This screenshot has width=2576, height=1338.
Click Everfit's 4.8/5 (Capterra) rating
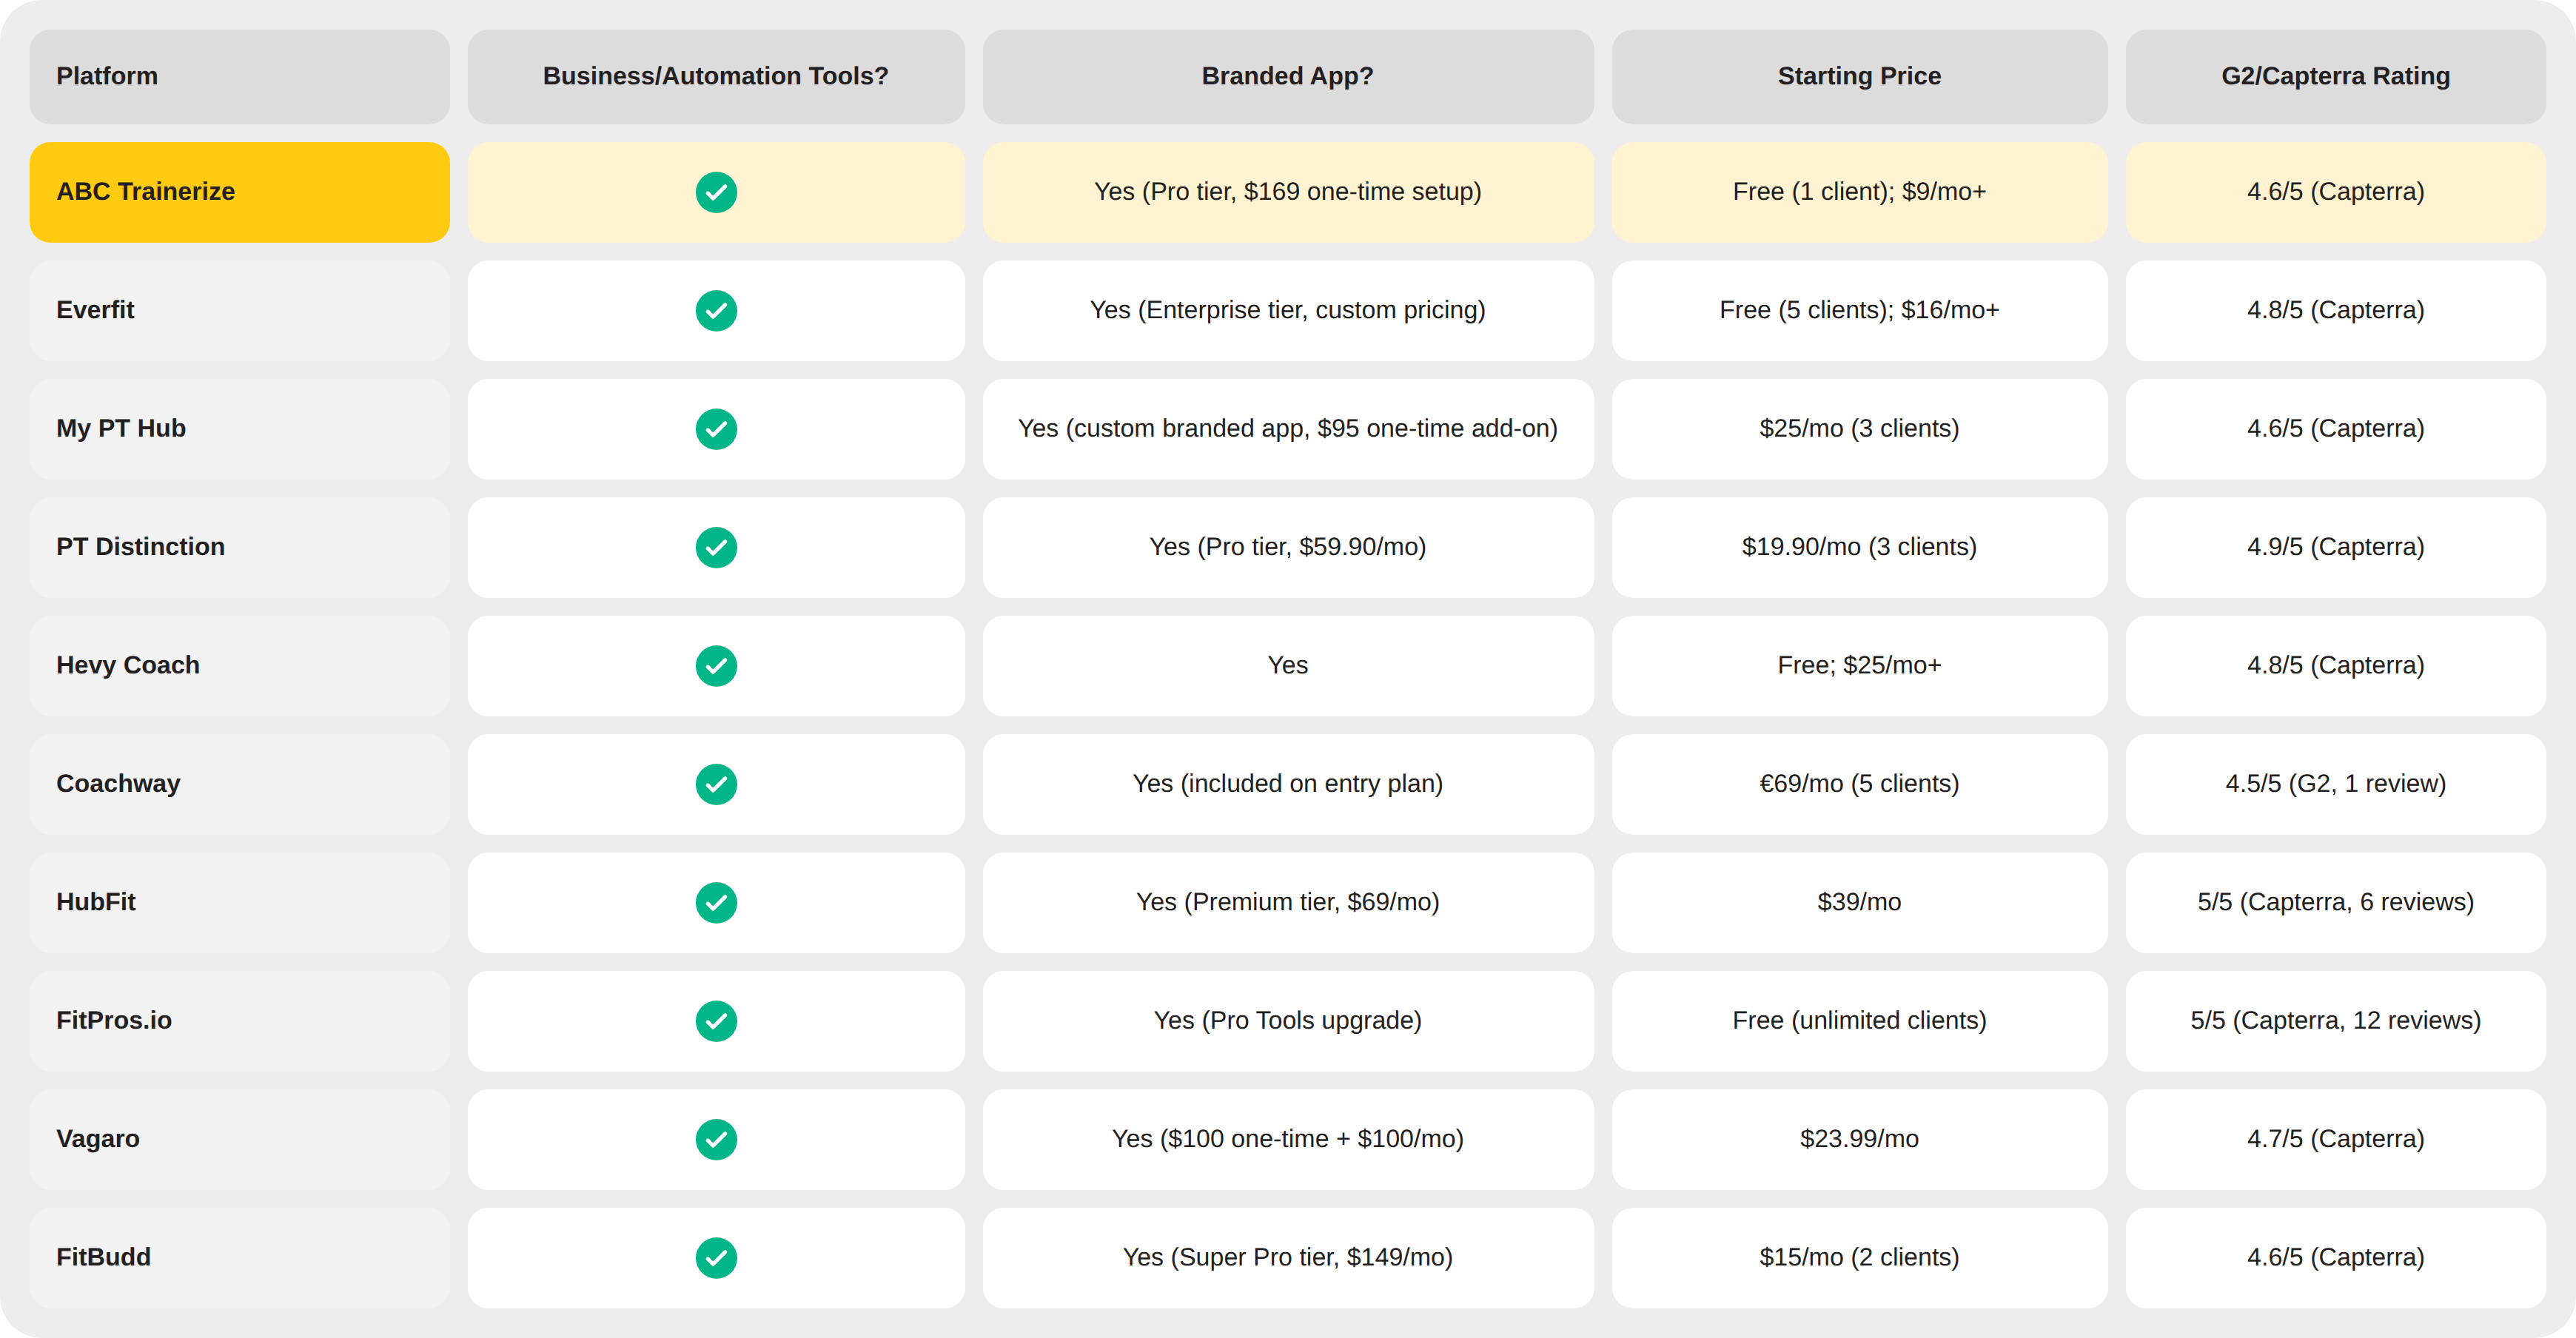2336,310
